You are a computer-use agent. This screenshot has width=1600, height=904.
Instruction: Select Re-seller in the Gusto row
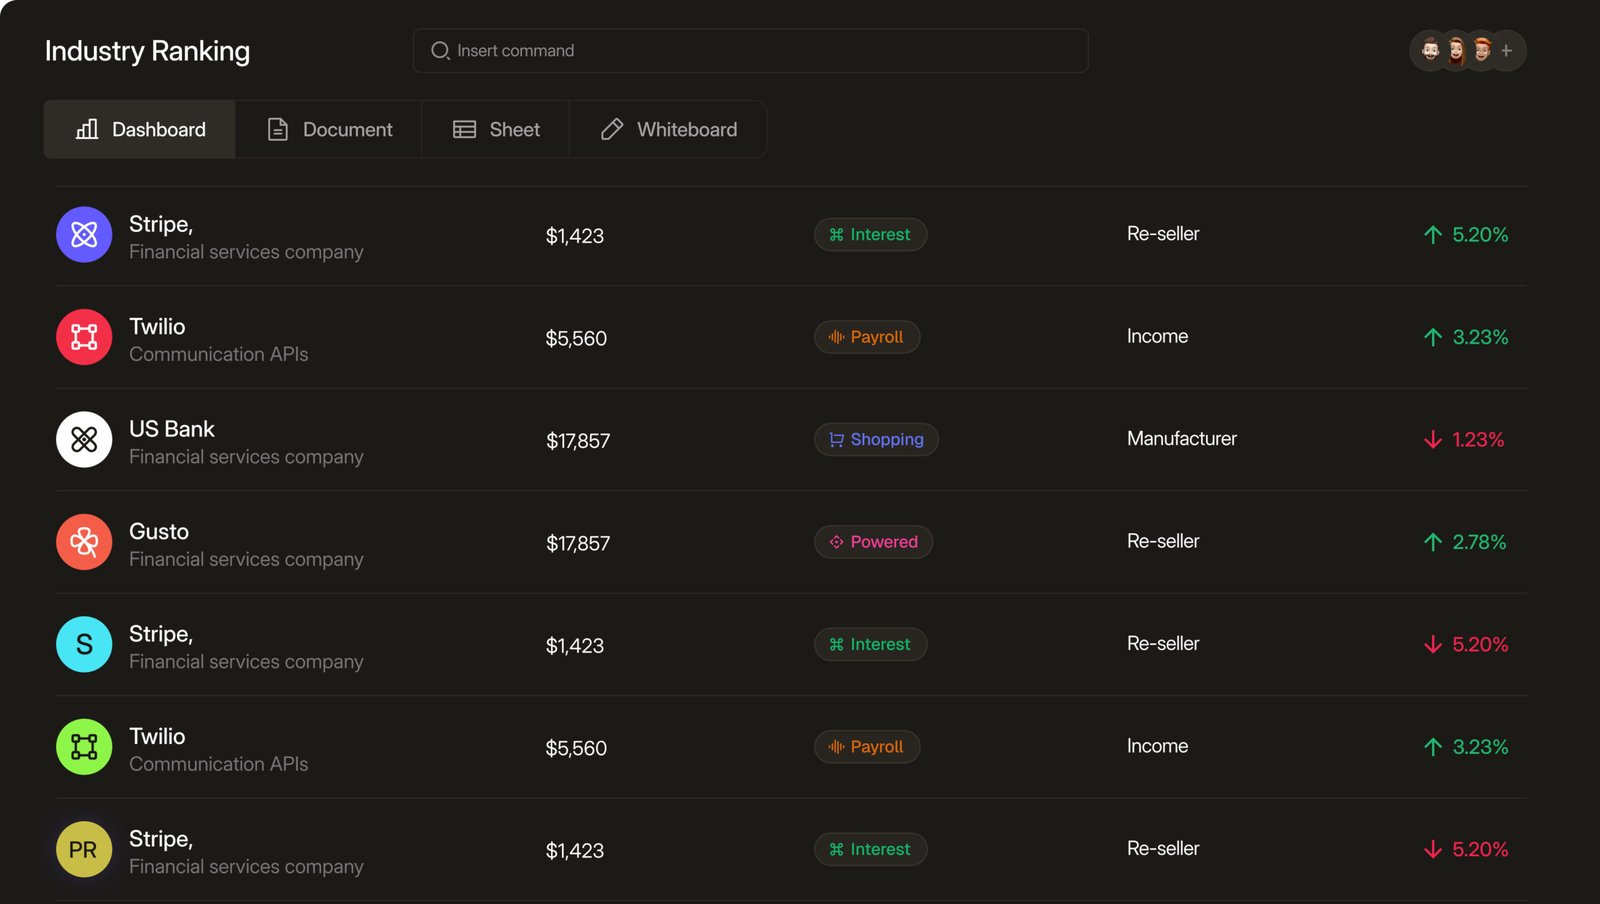click(x=1163, y=541)
